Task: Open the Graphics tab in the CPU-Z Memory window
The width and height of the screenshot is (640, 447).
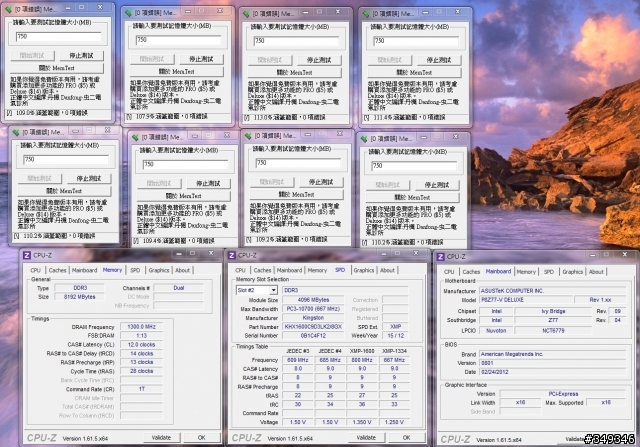Action: coord(159,271)
